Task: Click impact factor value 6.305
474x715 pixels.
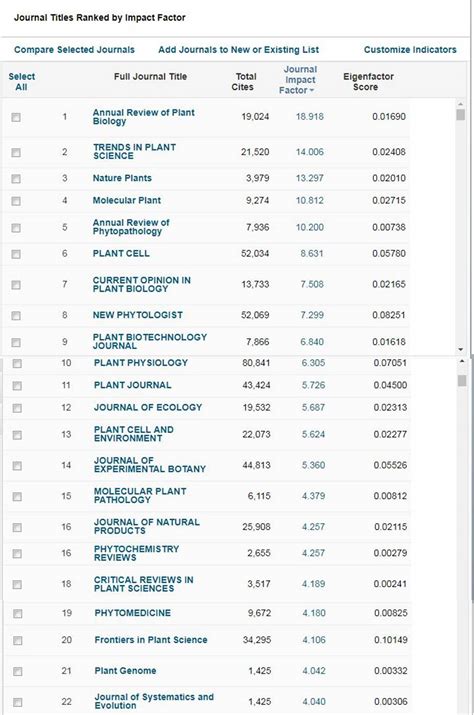Action: (313, 363)
